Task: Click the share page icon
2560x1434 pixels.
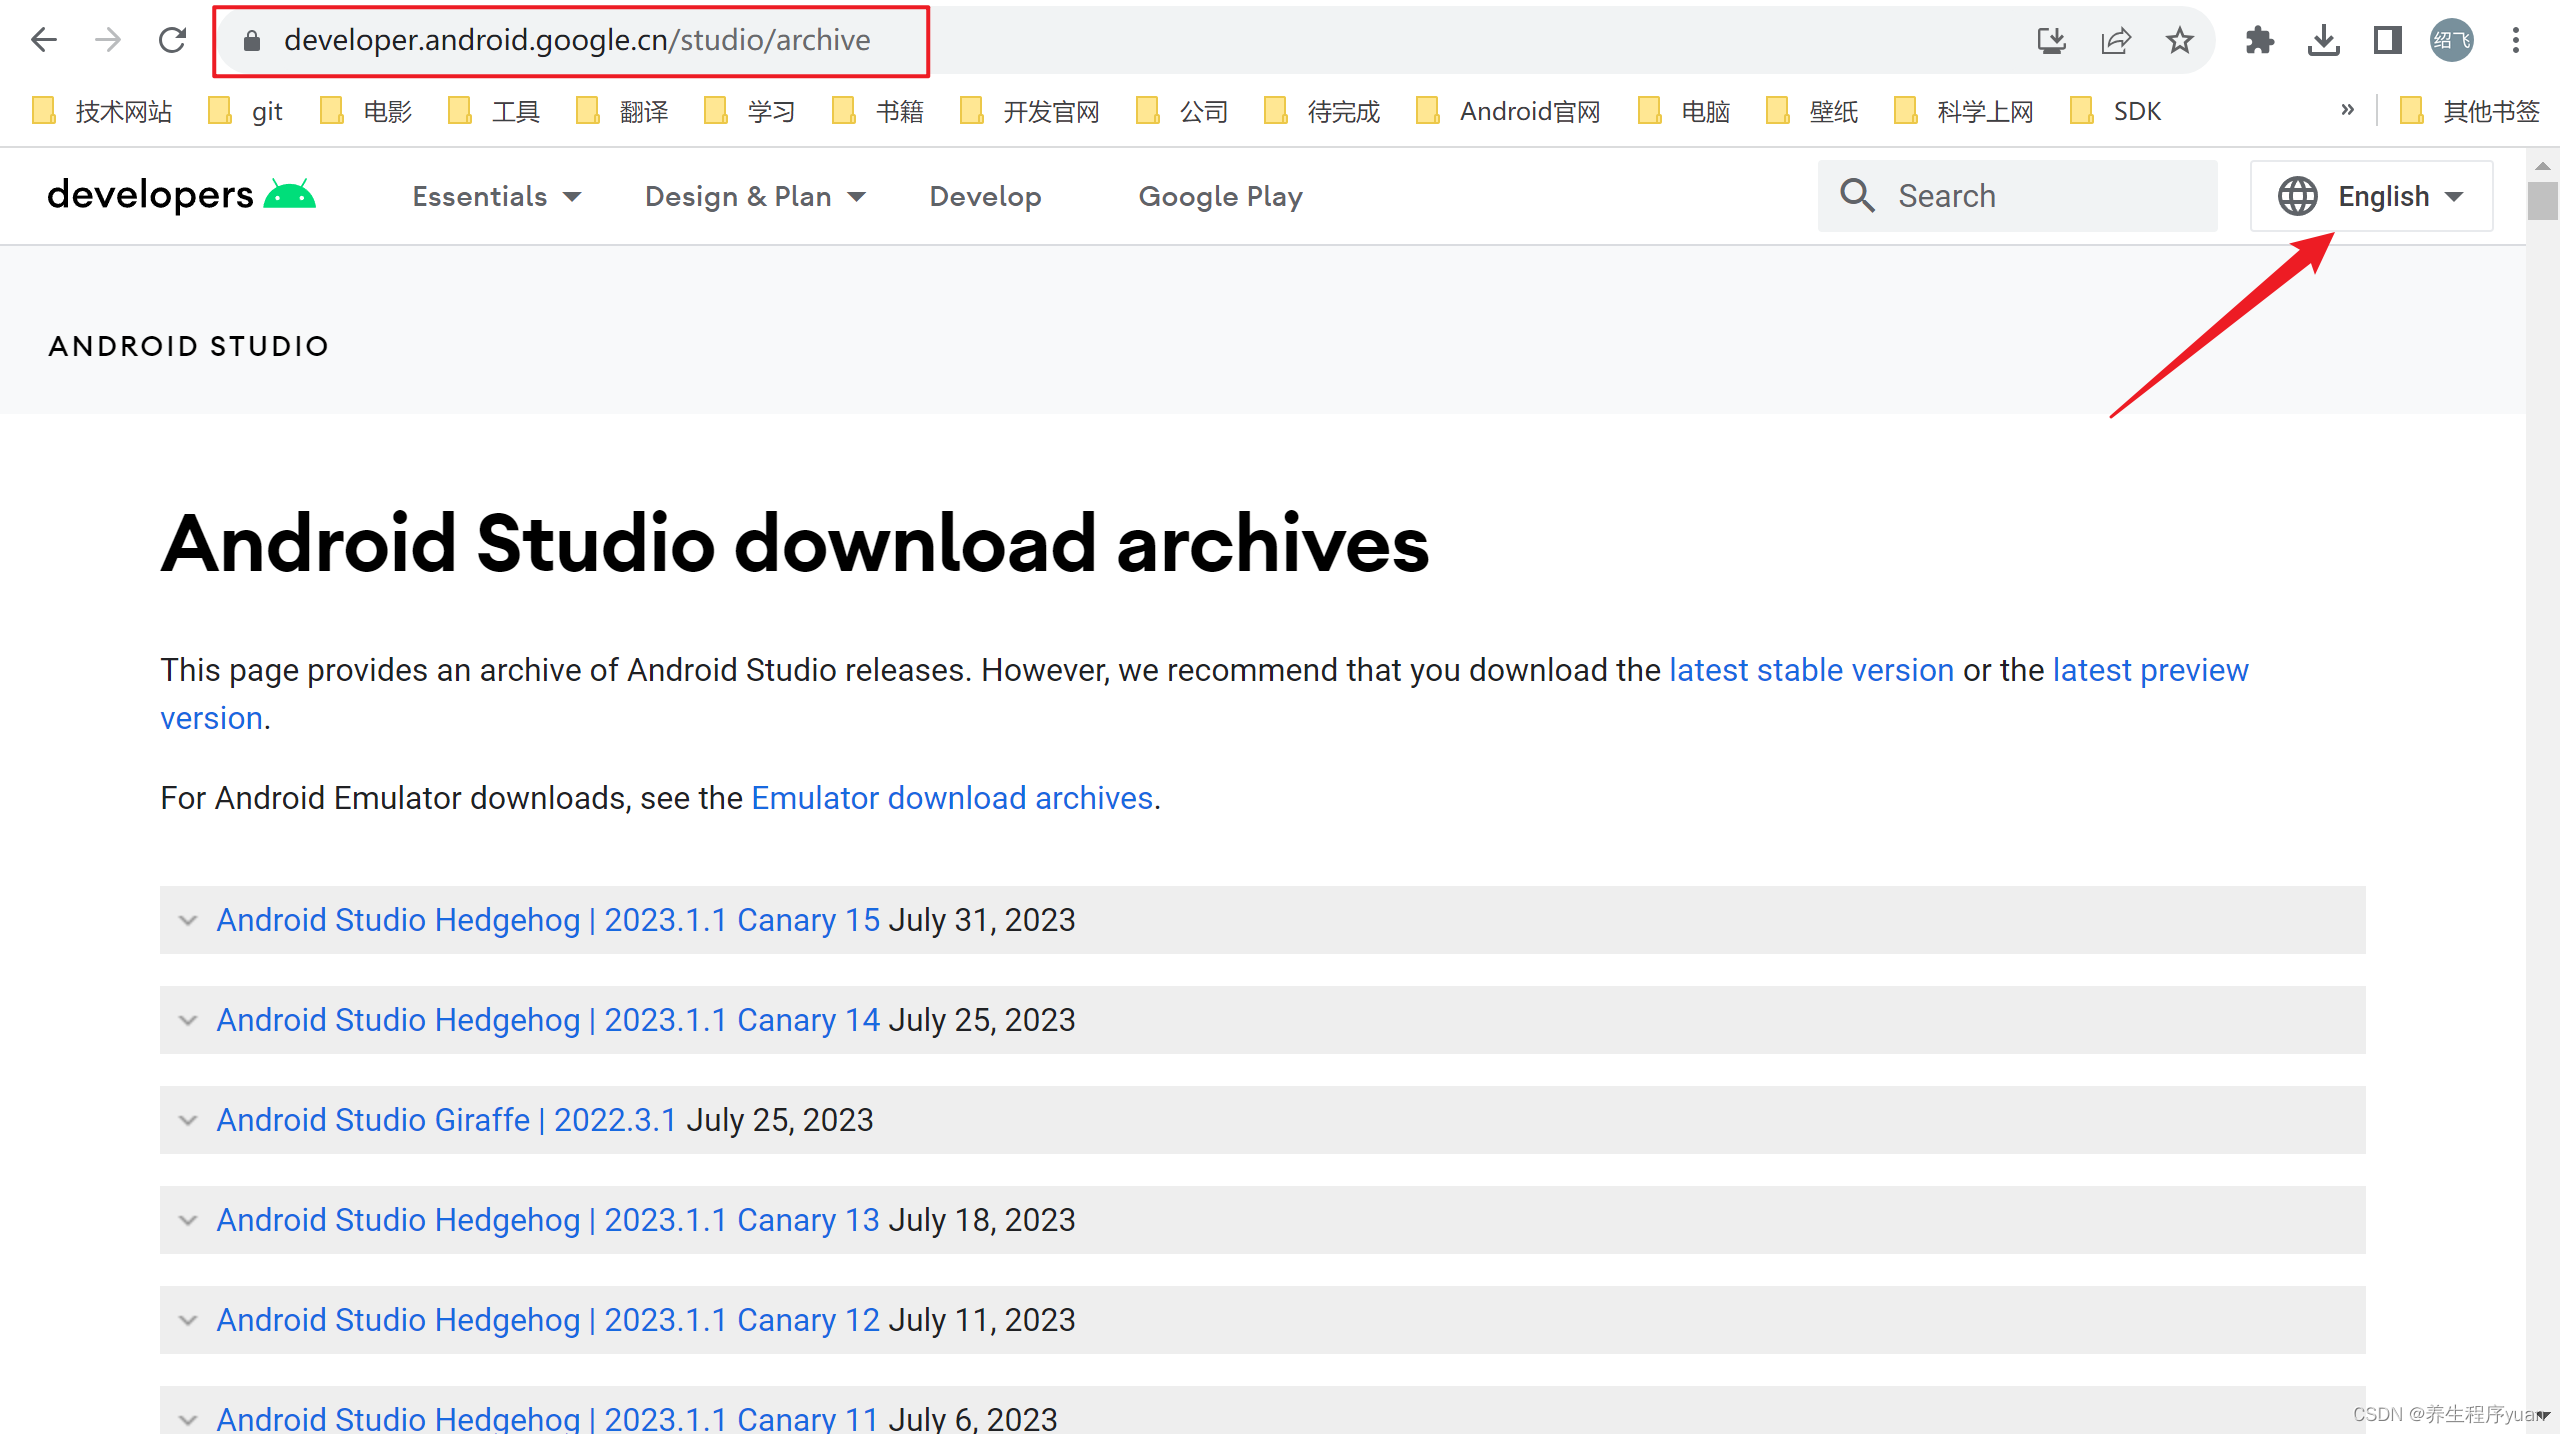Action: pyautogui.click(x=2116, y=40)
